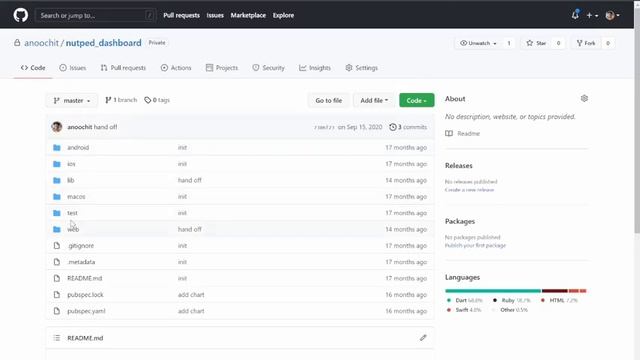Open Pull requests in top navigation
640x360 pixels.
(x=182, y=16)
